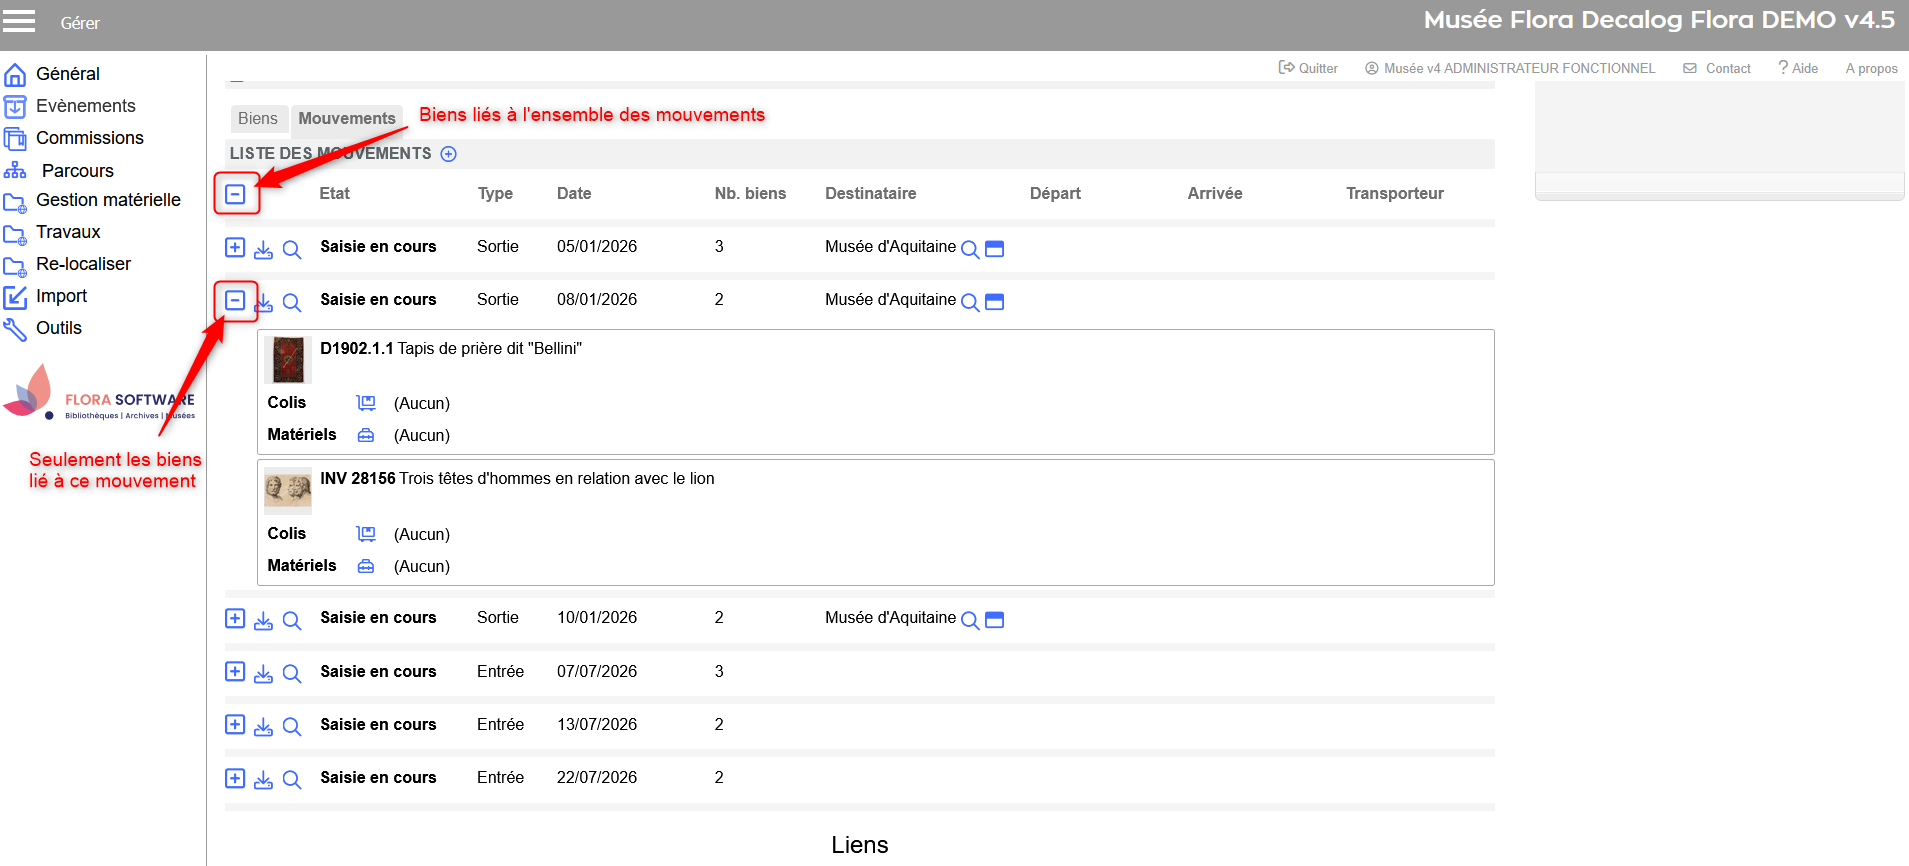Expand the 13/07/2026 Entrée movement
The height and width of the screenshot is (866, 1909).
235,724
